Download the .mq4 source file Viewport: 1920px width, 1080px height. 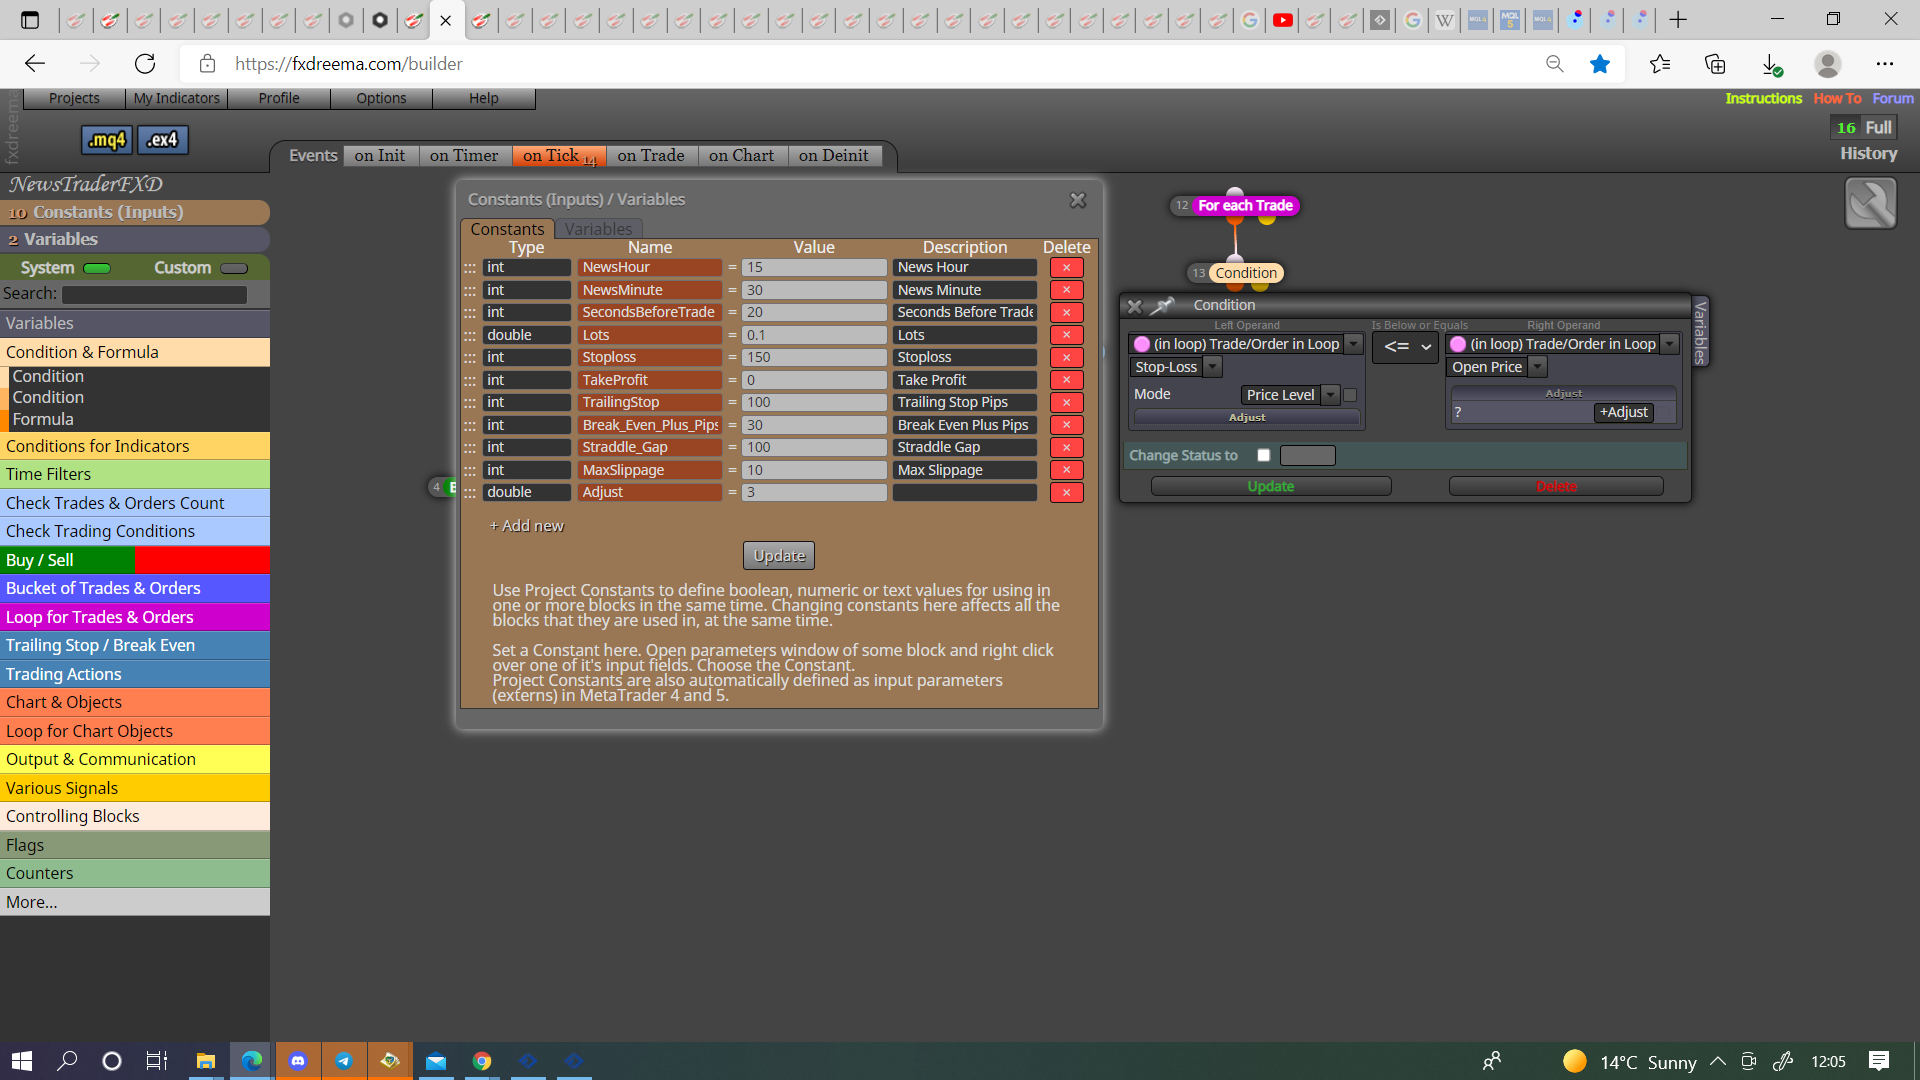(x=106, y=140)
